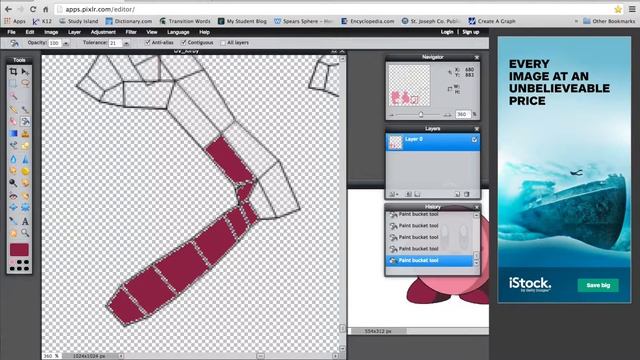Select the Sponge tool

pyautogui.click(x=25, y=171)
